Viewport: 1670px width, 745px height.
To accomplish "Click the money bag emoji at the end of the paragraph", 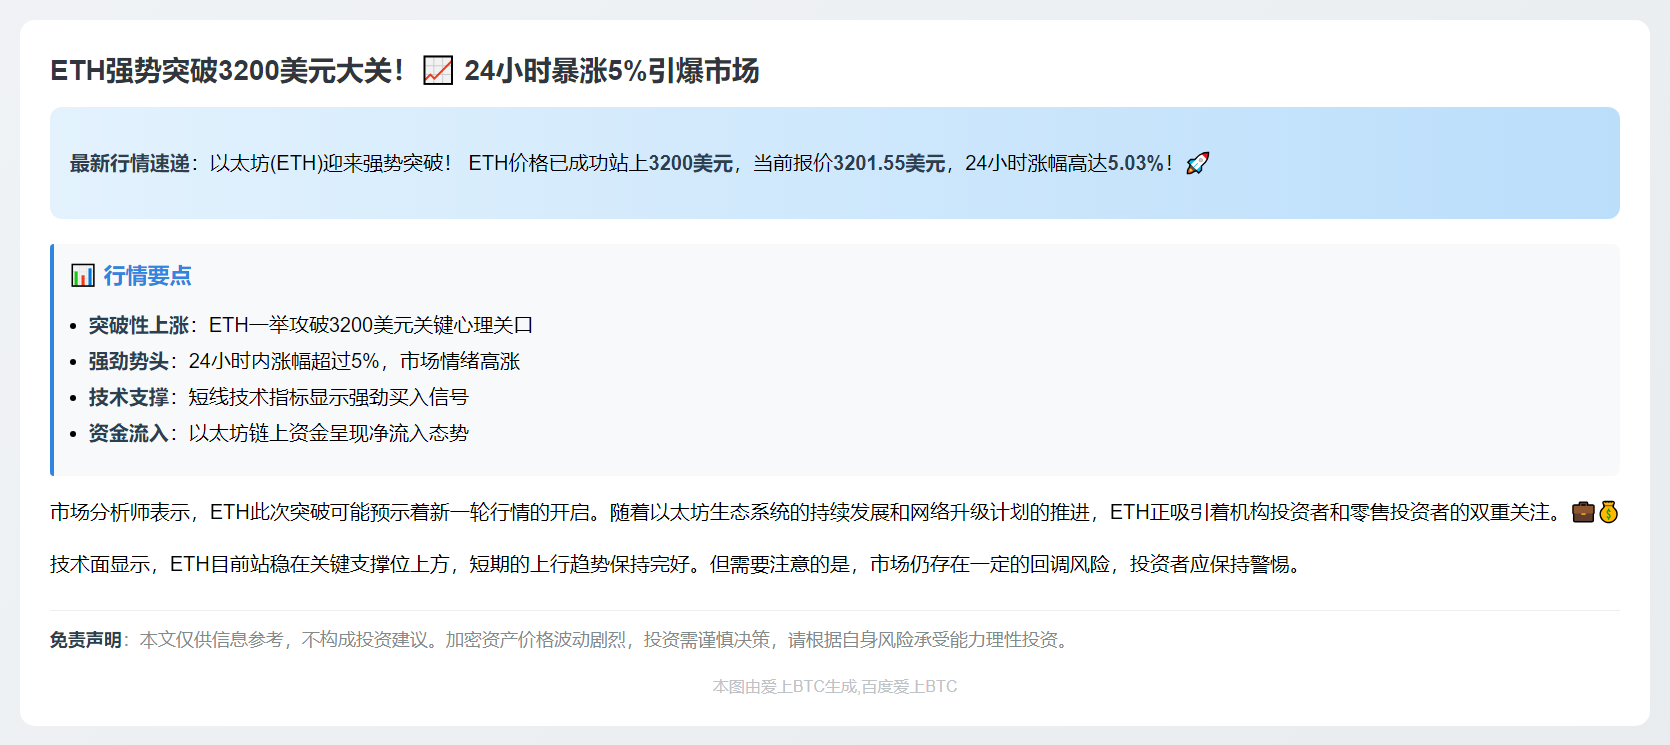I will coord(1608,512).
